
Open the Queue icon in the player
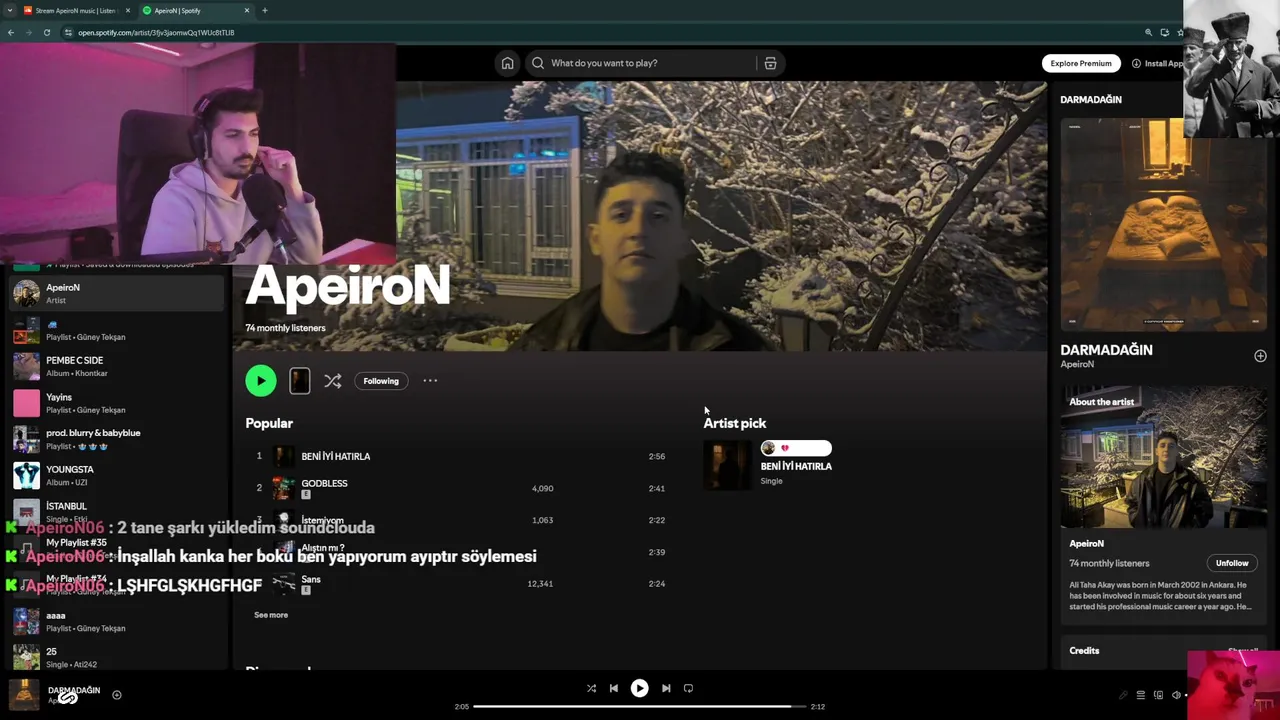[1140, 695]
